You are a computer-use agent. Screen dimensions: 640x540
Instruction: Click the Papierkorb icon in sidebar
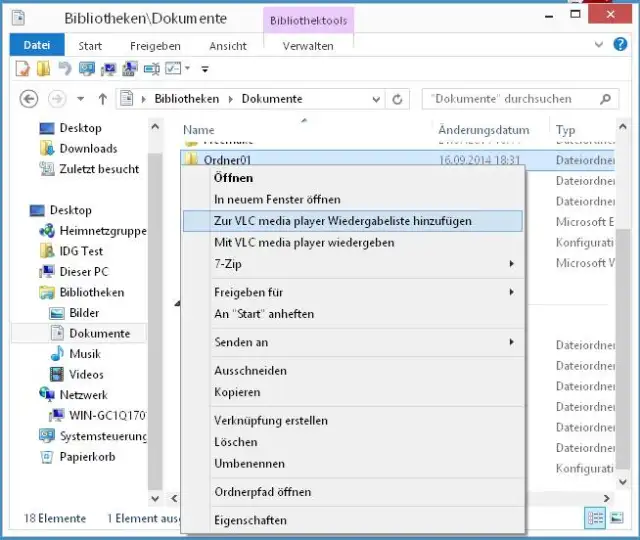(47, 457)
